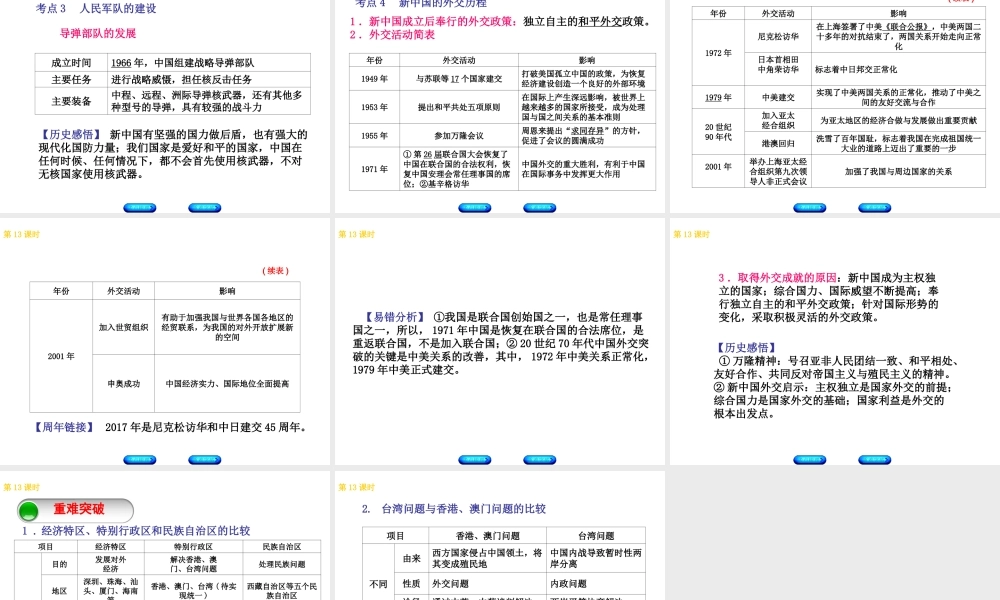Select the 提出和平共处五项原则 cell
The height and width of the screenshot is (600, 1000).
click(459, 107)
